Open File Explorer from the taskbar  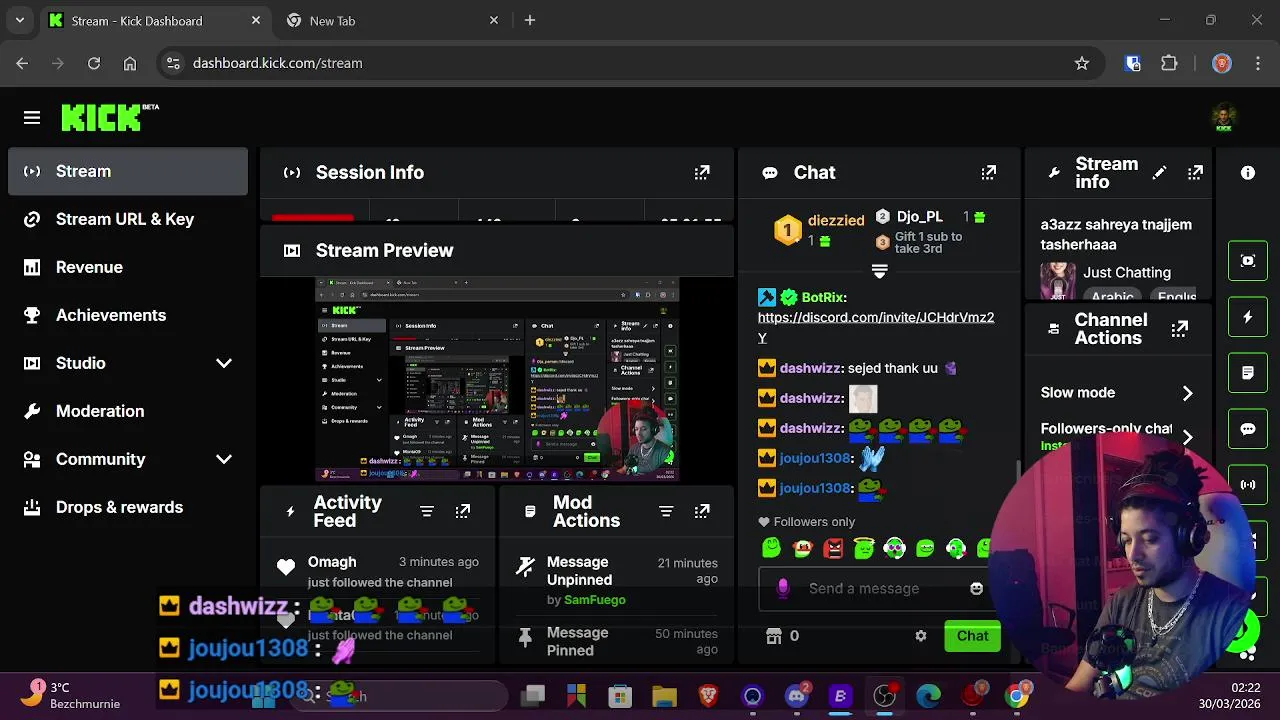tap(665, 696)
